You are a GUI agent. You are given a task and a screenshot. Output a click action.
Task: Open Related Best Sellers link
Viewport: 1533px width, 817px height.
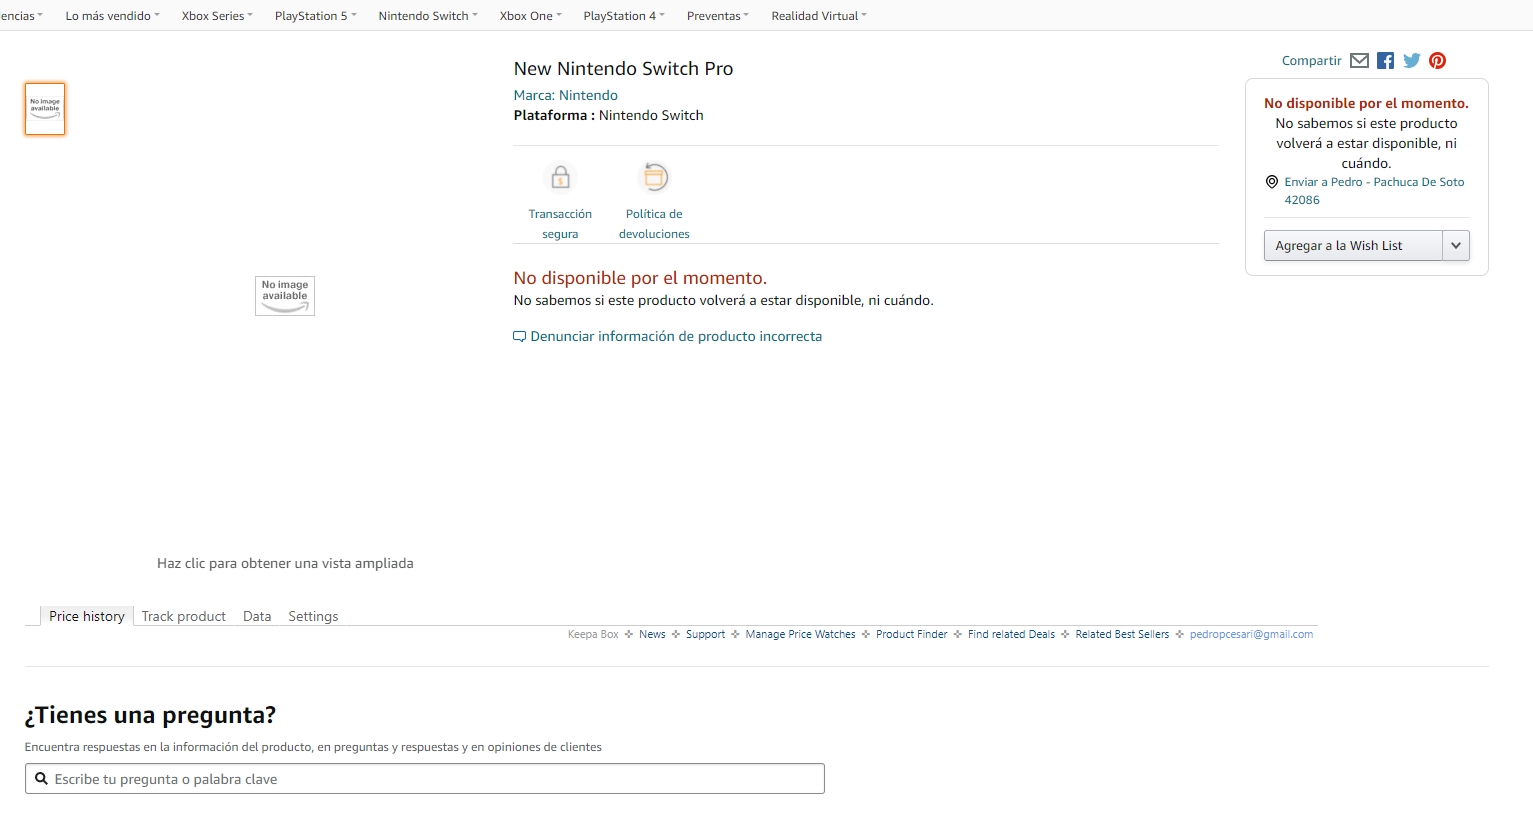tap(1122, 634)
